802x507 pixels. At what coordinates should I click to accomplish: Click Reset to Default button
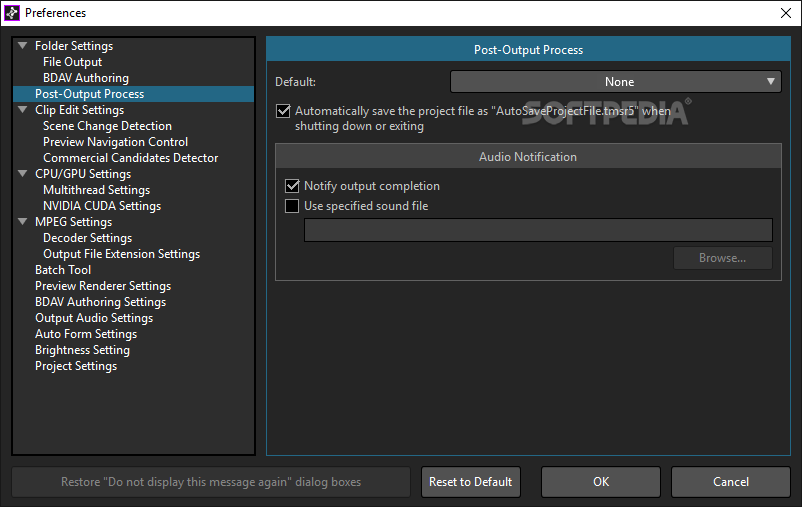(x=471, y=482)
